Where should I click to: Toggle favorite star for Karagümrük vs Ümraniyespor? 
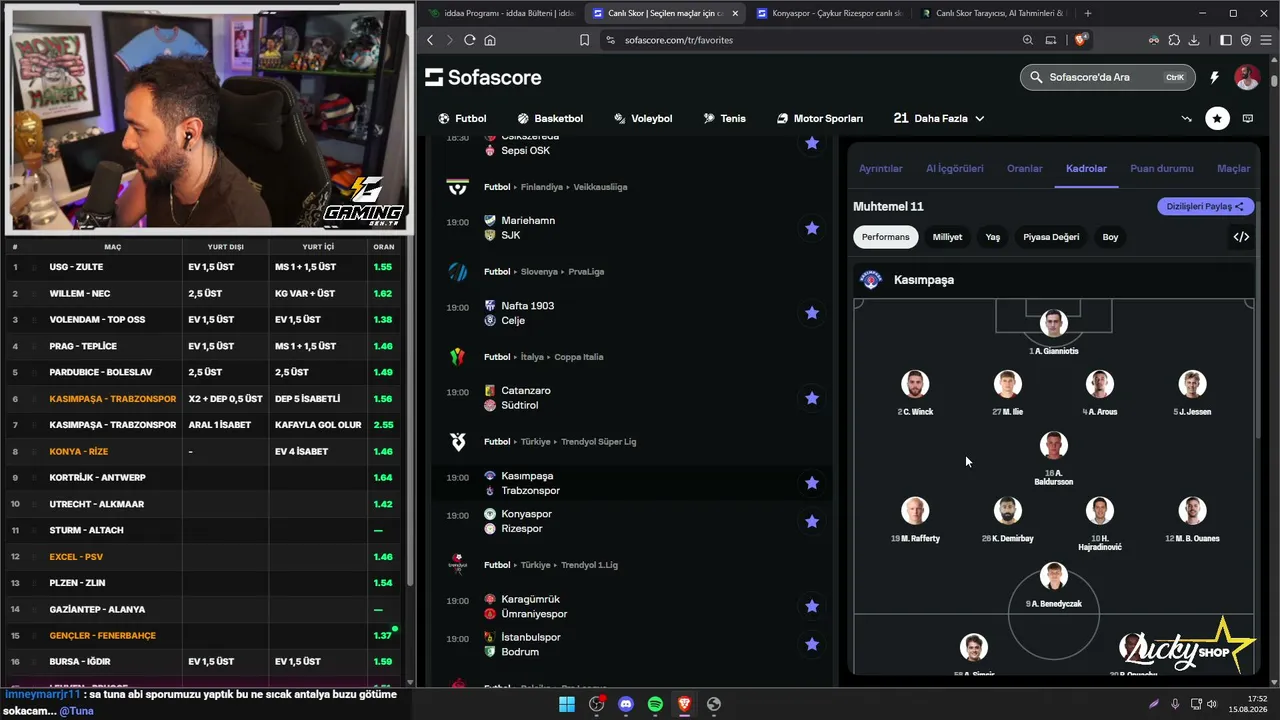[x=812, y=606]
